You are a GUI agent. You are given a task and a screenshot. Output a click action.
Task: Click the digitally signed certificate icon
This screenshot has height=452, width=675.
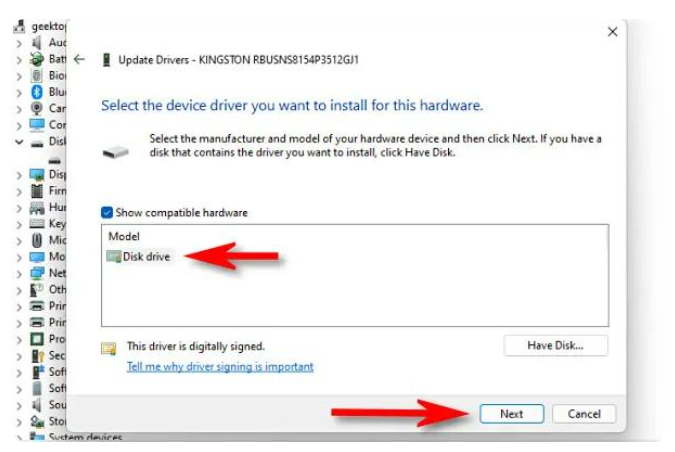pyautogui.click(x=108, y=348)
